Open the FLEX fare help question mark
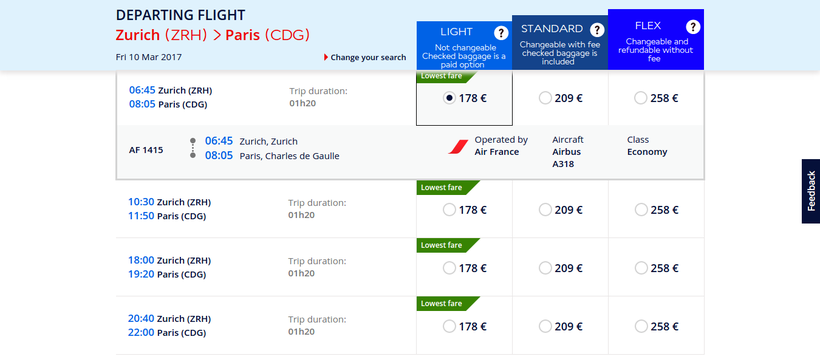The image size is (820, 362). [693, 27]
